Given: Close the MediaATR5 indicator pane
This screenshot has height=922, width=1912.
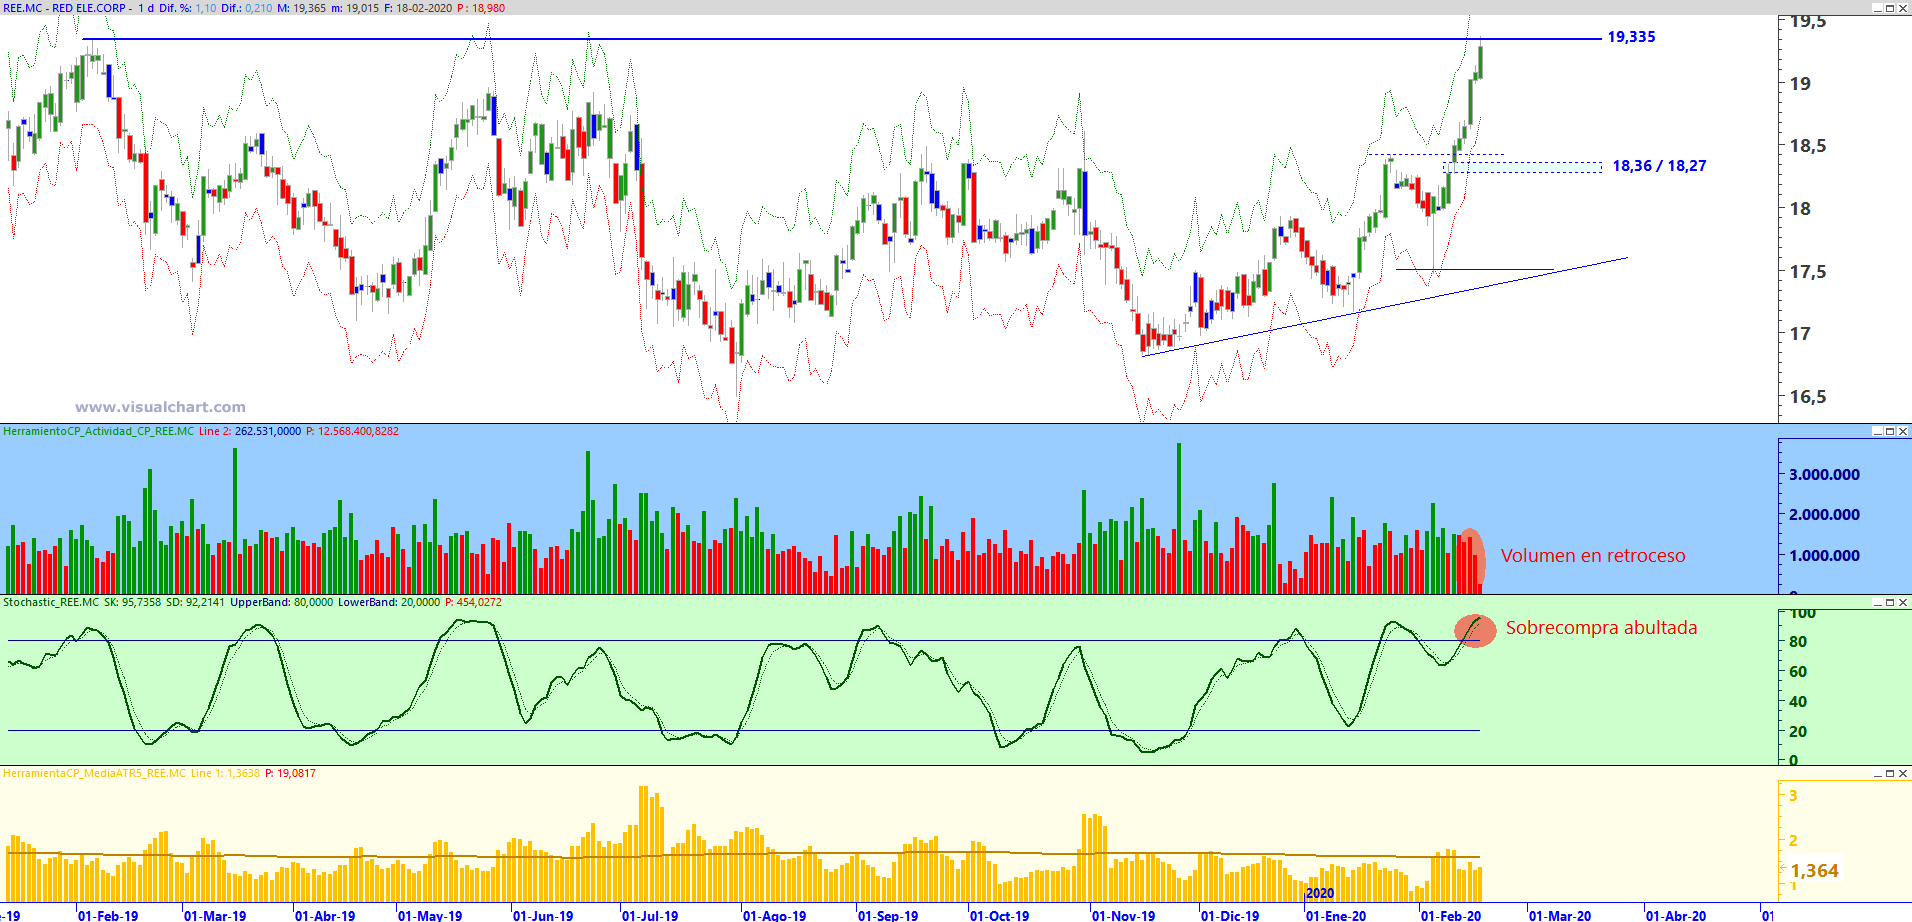Looking at the screenshot, I should click(x=1903, y=773).
